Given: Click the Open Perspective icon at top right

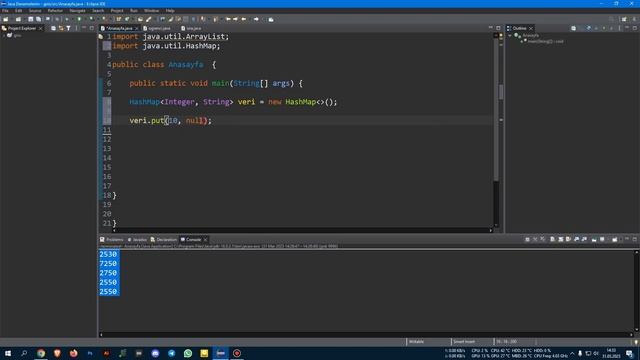Looking at the screenshot, I should (x=624, y=19).
